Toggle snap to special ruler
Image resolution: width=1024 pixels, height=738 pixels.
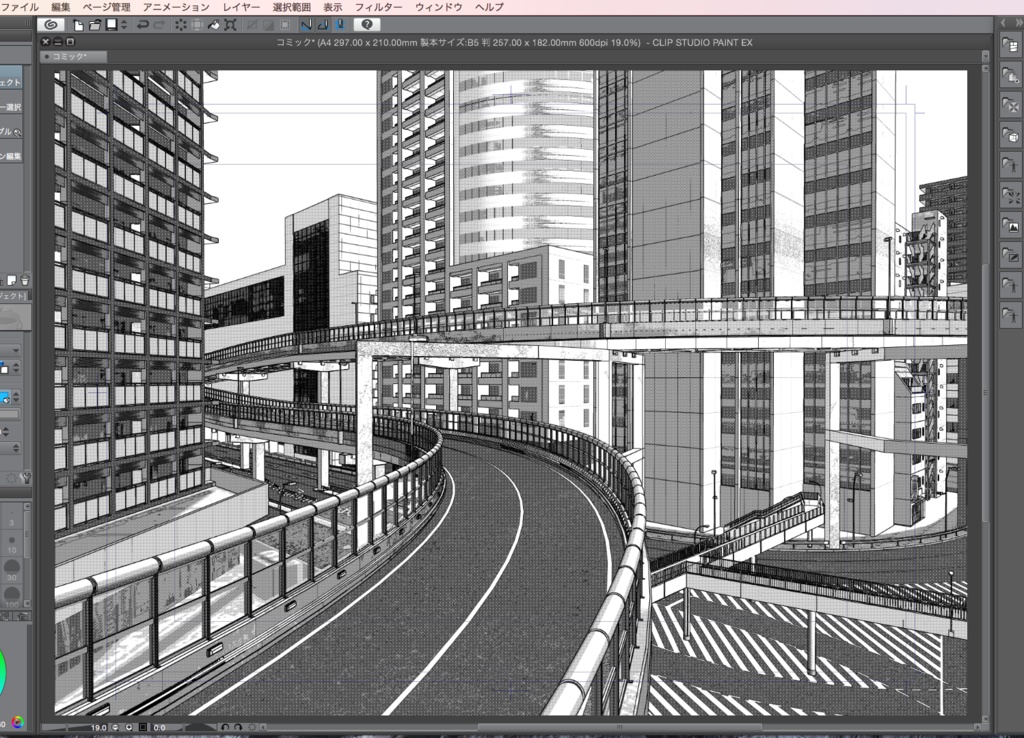coord(322,23)
